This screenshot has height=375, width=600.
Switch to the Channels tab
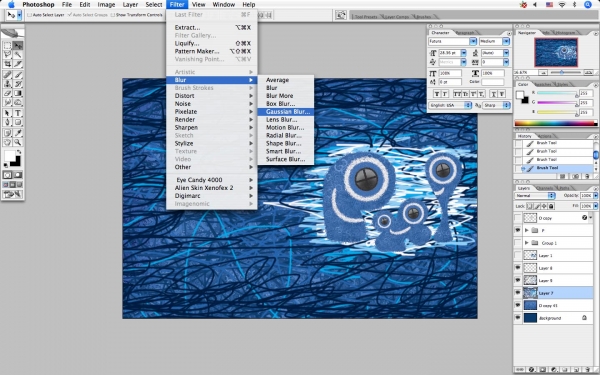point(544,188)
